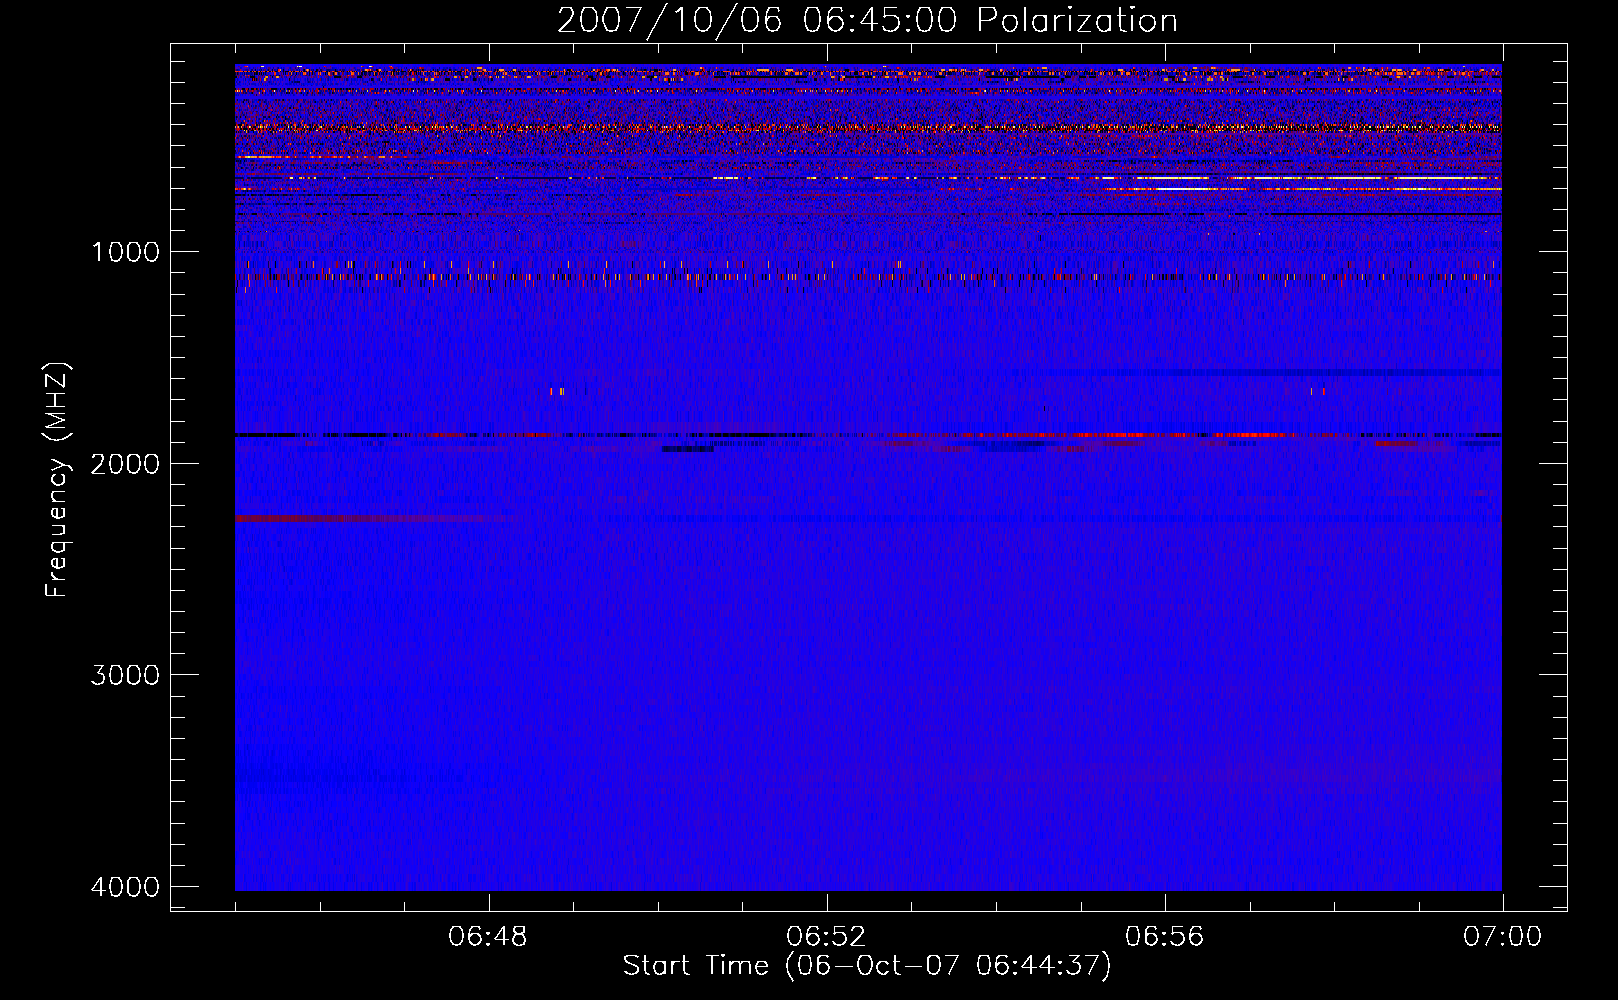Click the 1000 frequency tick label
Viewport: 1618px width, 1000px height.
point(125,251)
